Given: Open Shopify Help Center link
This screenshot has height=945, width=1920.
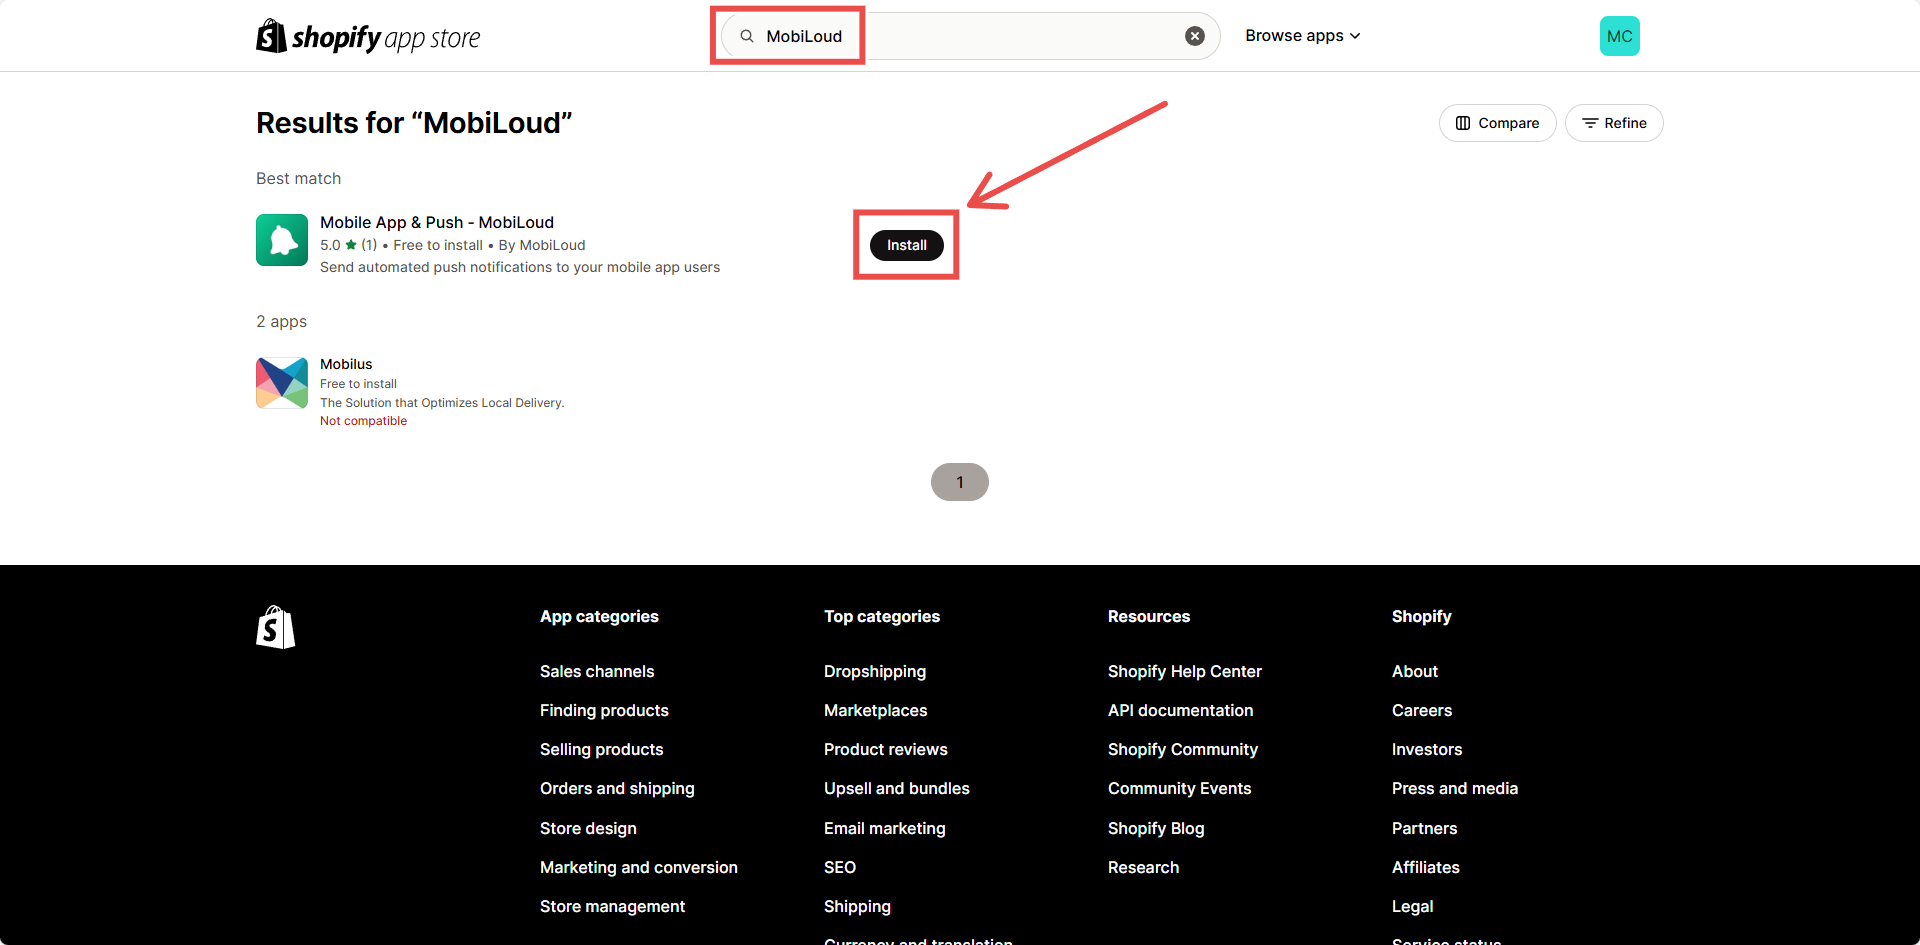Looking at the screenshot, I should click(1185, 671).
